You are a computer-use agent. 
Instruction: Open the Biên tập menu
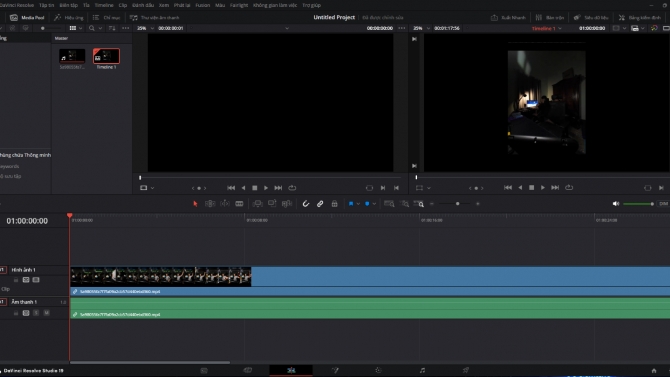tap(68, 5)
